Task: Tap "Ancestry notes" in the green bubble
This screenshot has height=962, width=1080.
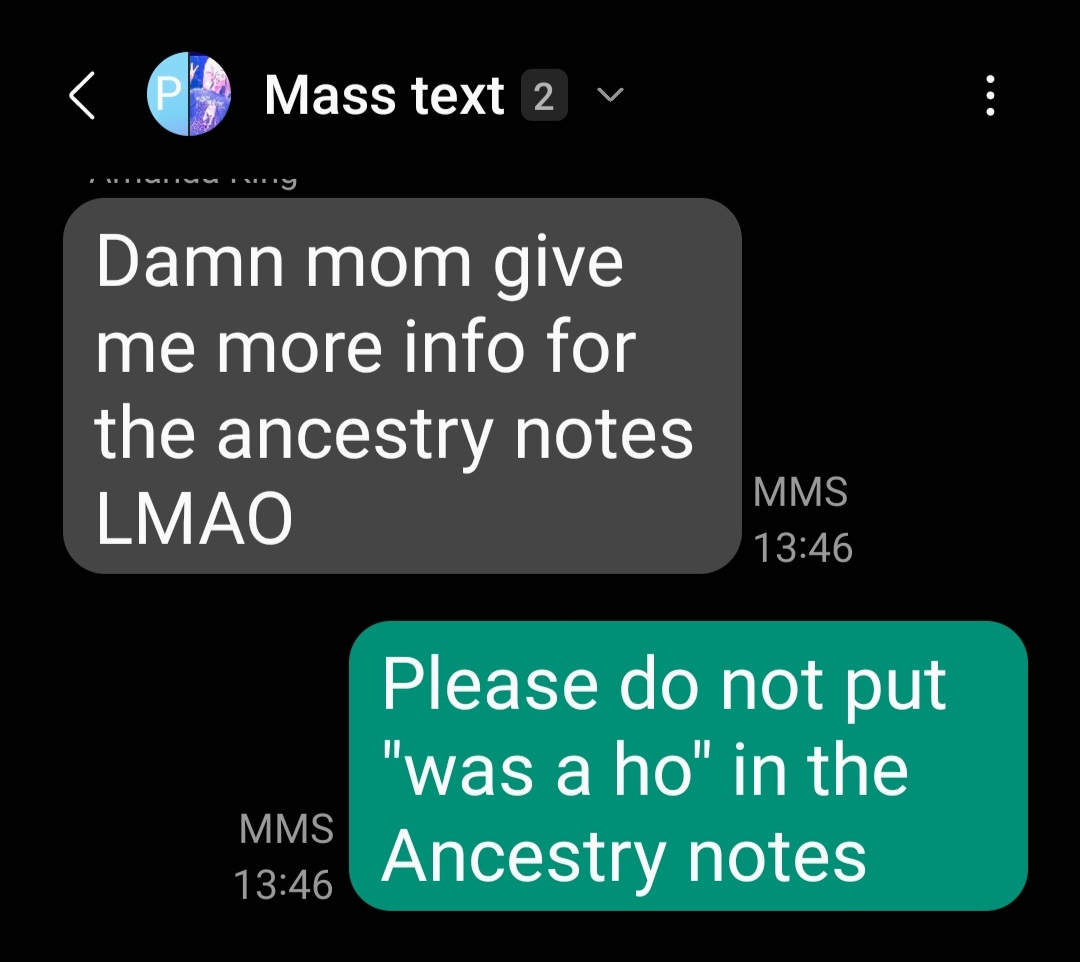Action: [x=623, y=856]
